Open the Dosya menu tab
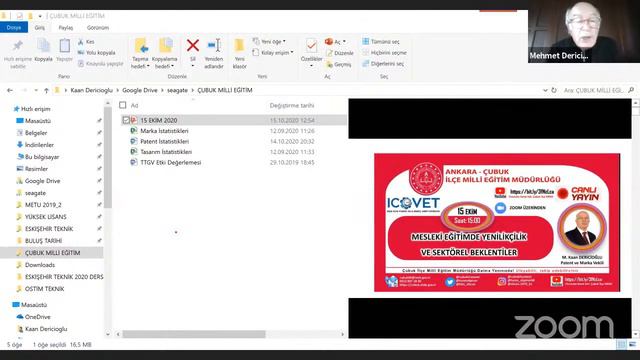640x360 pixels. (x=14, y=27)
